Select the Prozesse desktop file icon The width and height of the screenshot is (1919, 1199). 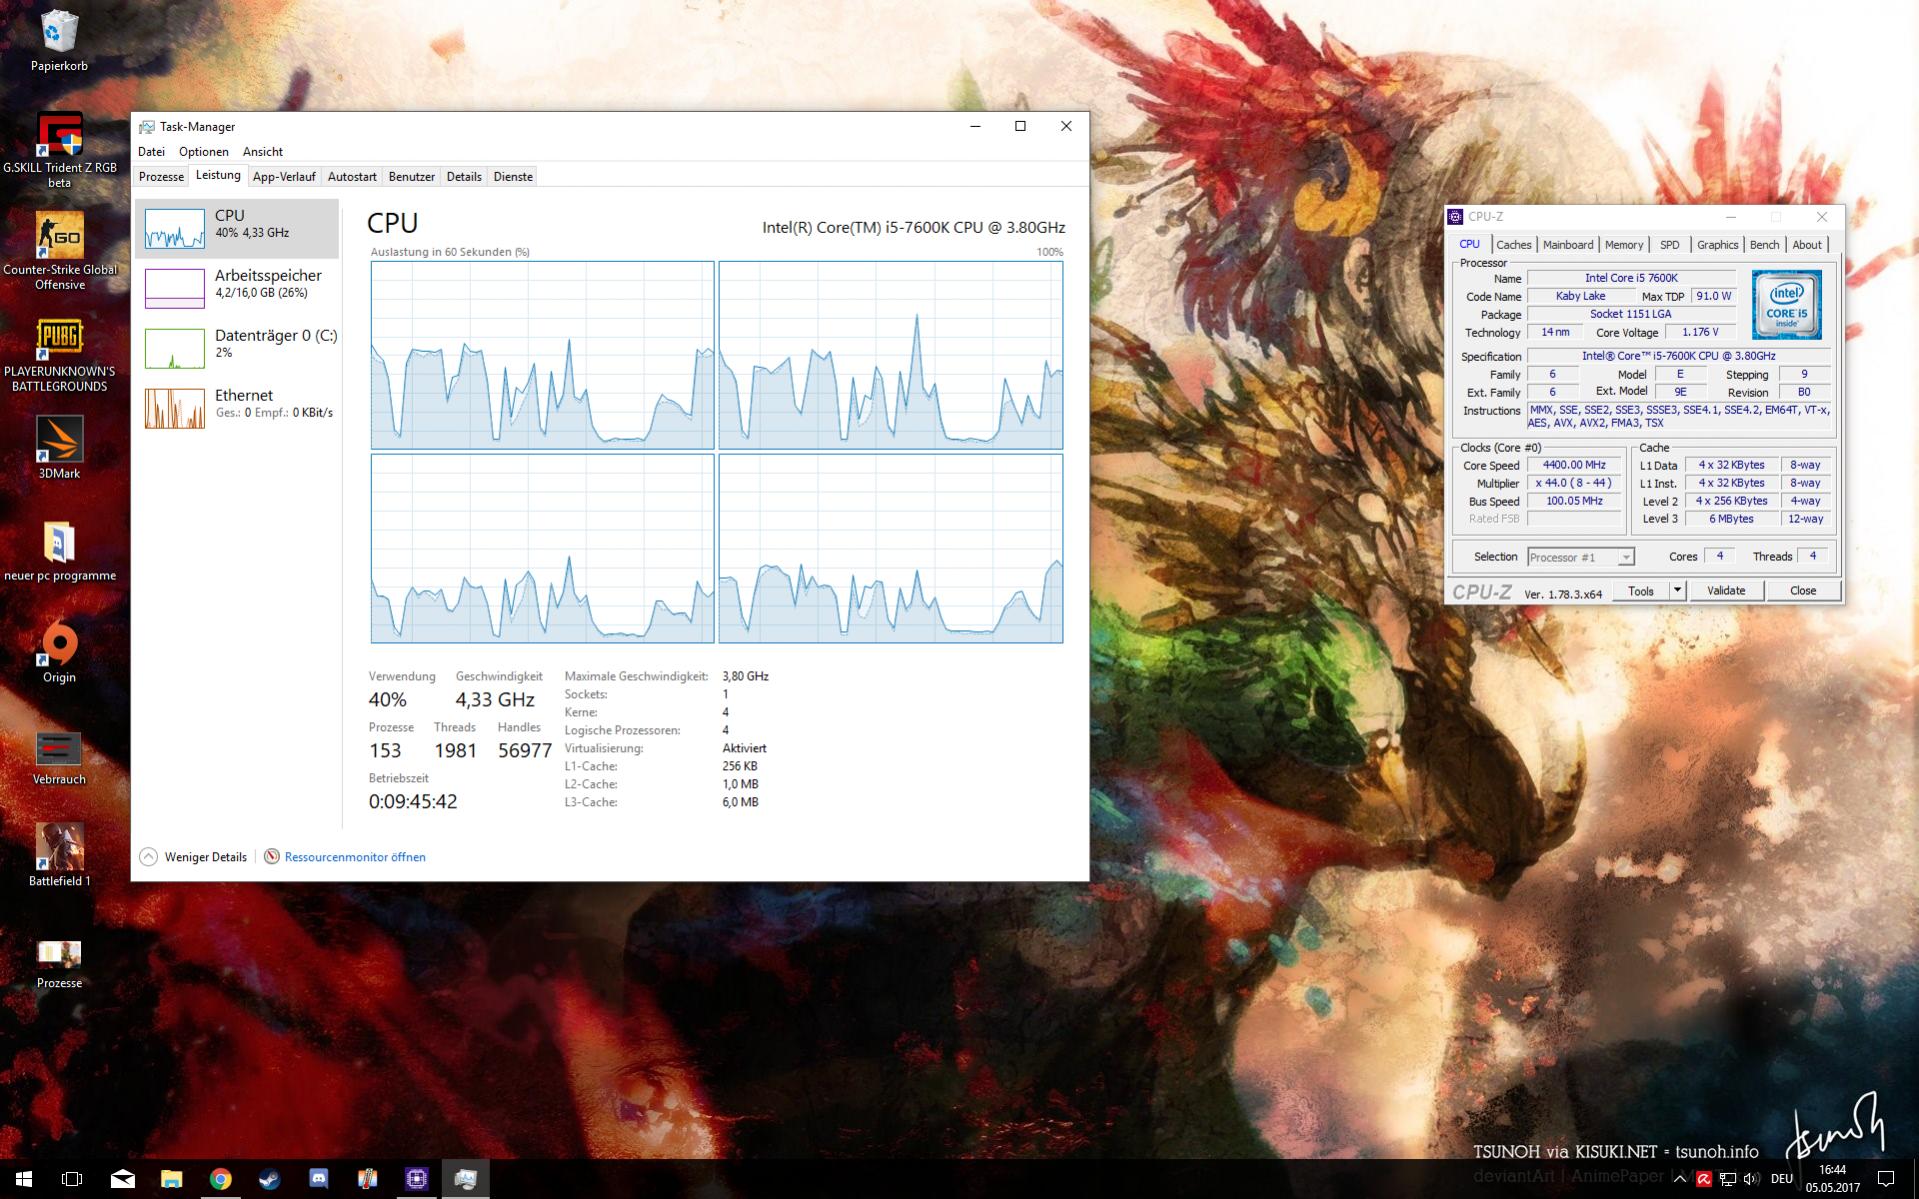(59, 963)
